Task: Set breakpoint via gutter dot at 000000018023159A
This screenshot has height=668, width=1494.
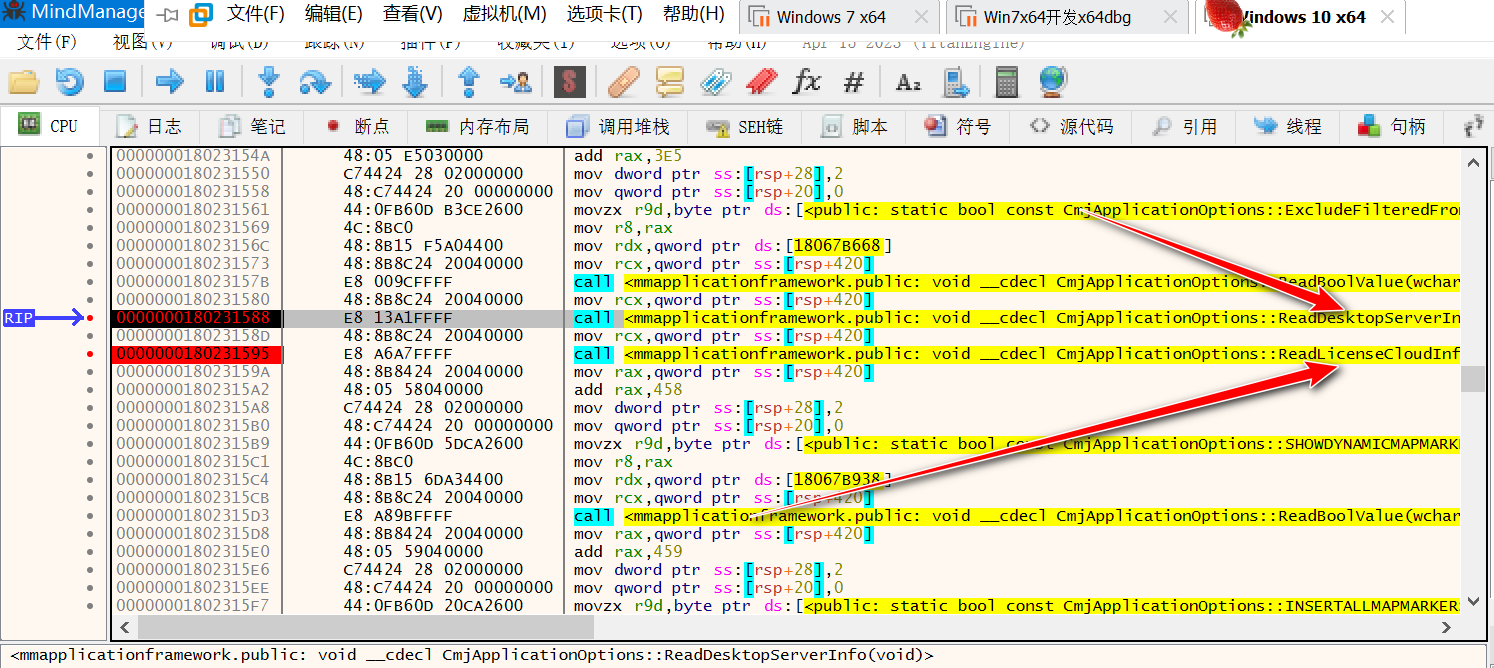Action: click(x=90, y=372)
